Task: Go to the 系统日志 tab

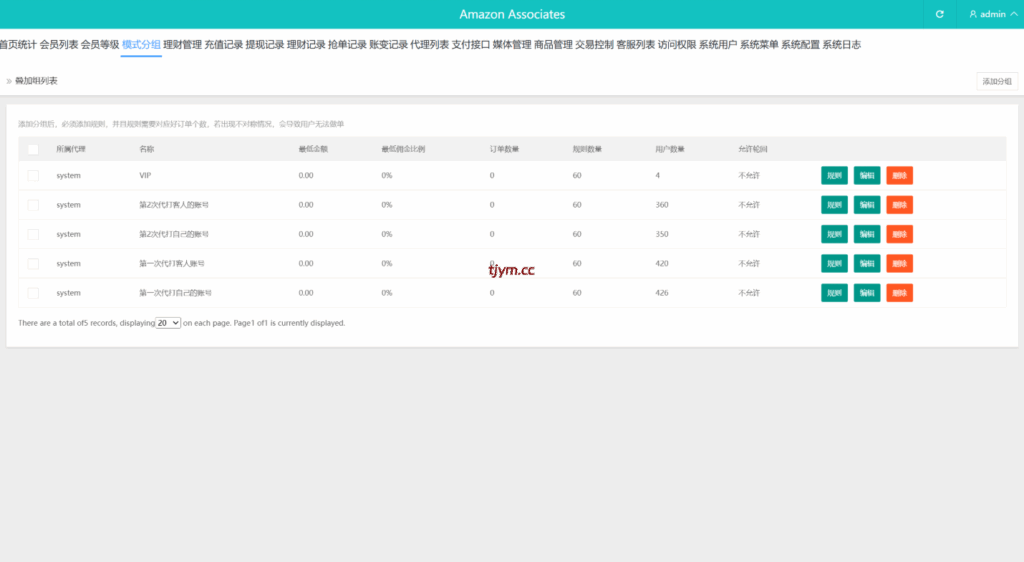Action: click(x=841, y=45)
